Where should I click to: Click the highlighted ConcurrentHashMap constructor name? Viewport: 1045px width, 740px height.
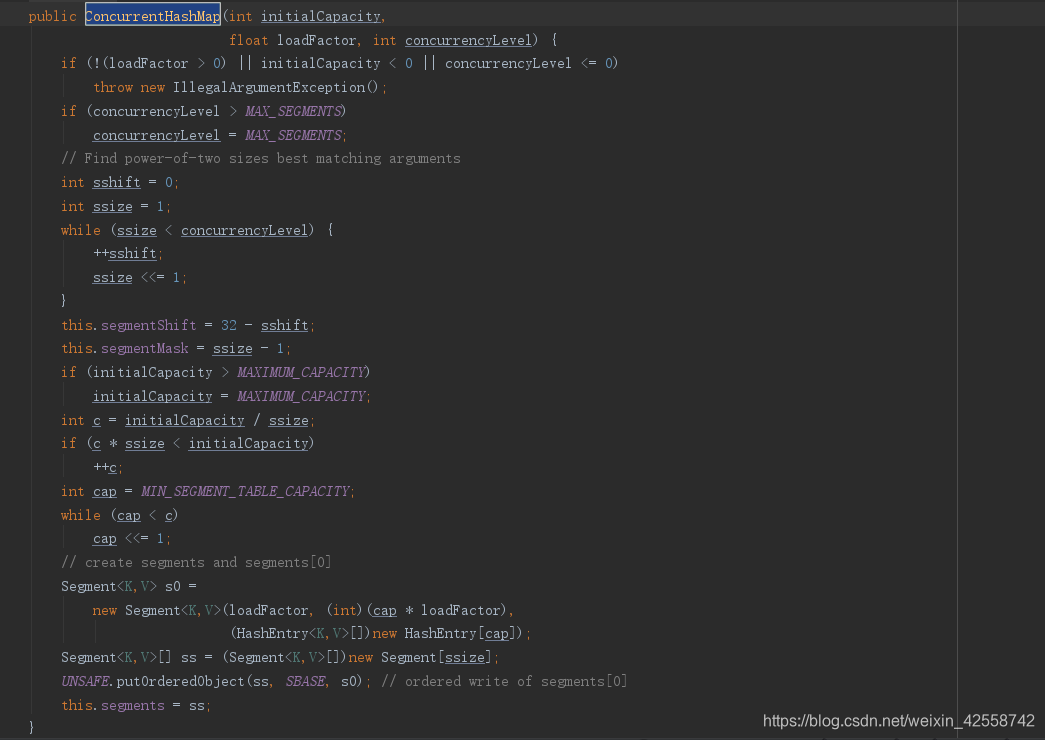coord(153,16)
